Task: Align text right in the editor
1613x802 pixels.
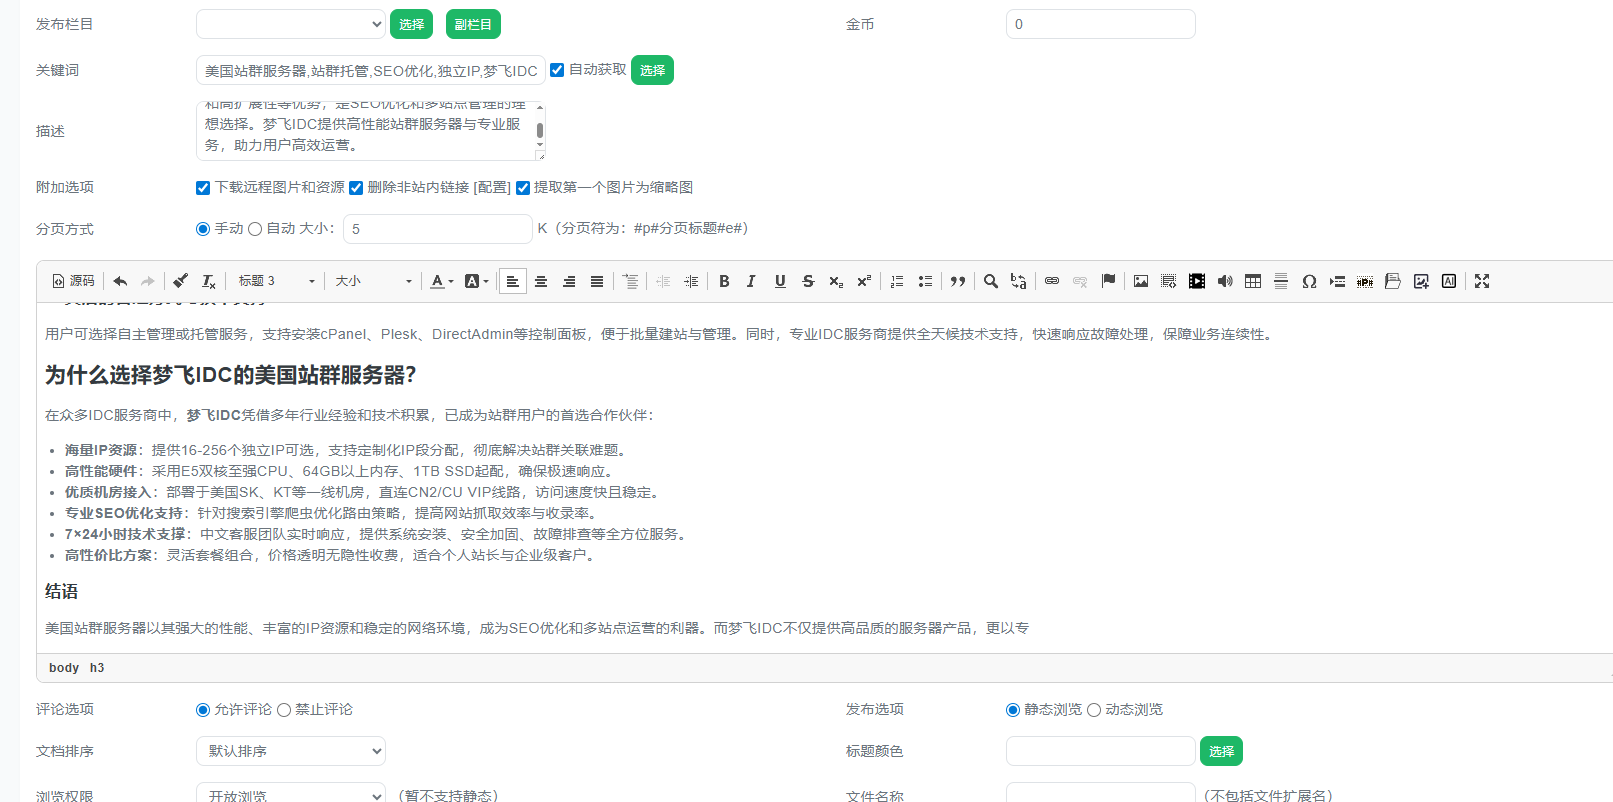Action: [569, 281]
